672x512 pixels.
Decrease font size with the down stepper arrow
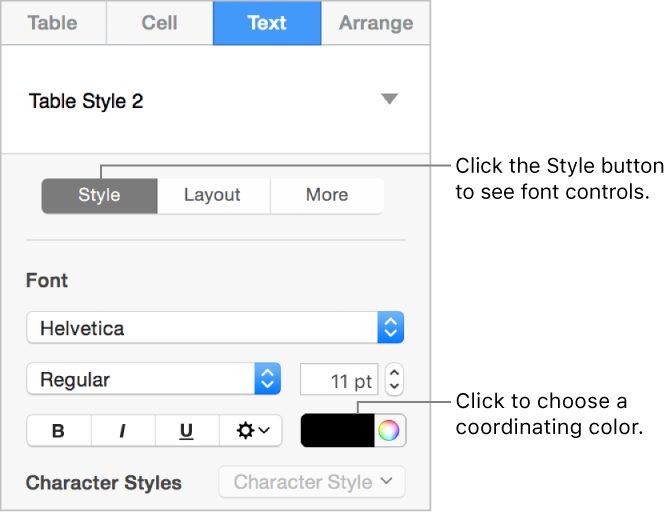(x=394, y=387)
